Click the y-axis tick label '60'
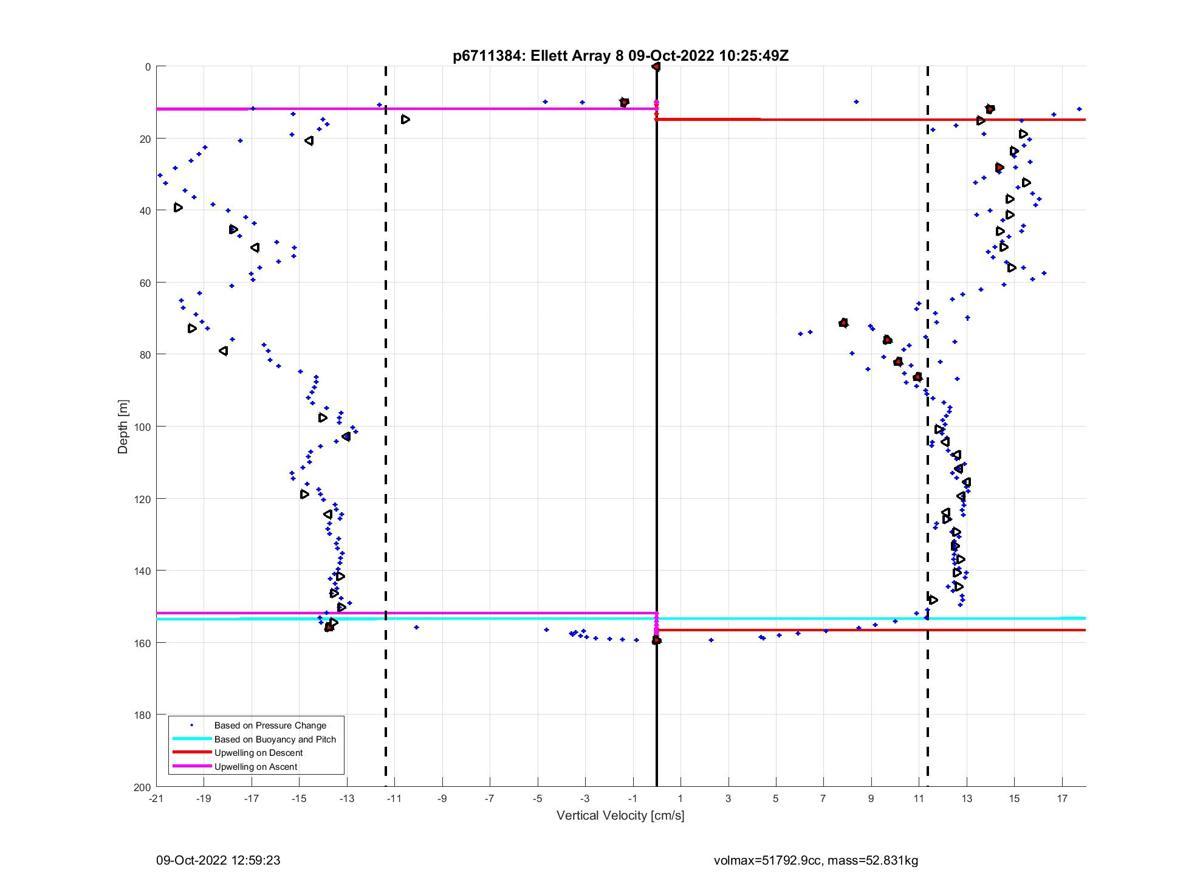The width and height of the screenshot is (1200, 885). pyautogui.click(x=144, y=283)
